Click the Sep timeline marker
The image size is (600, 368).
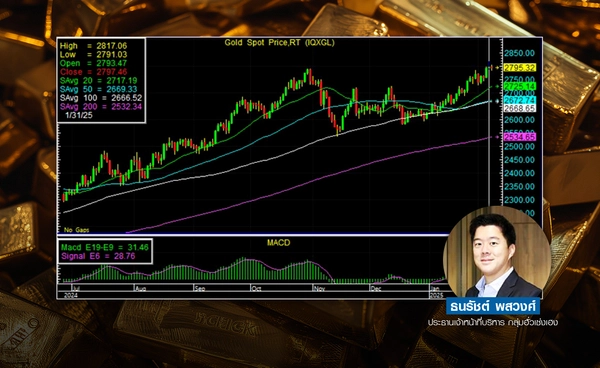pyautogui.click(x=200, y=289)
